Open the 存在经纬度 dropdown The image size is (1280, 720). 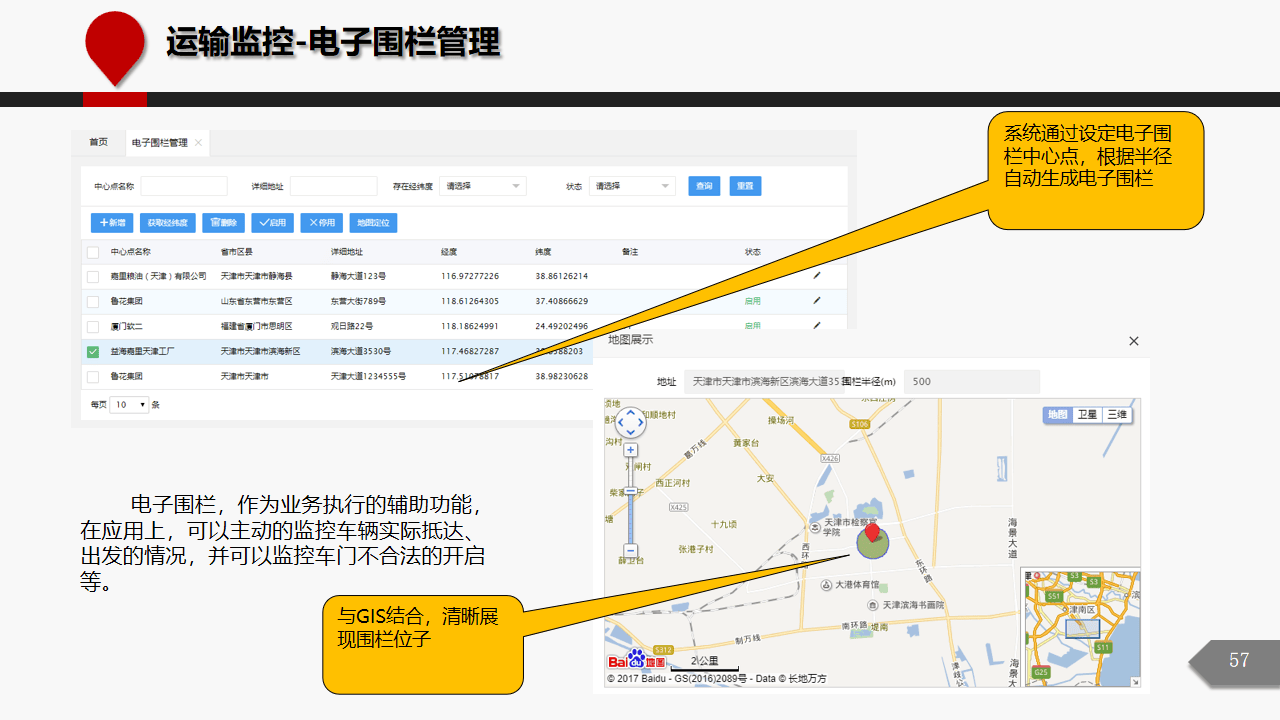coord(483,186)
